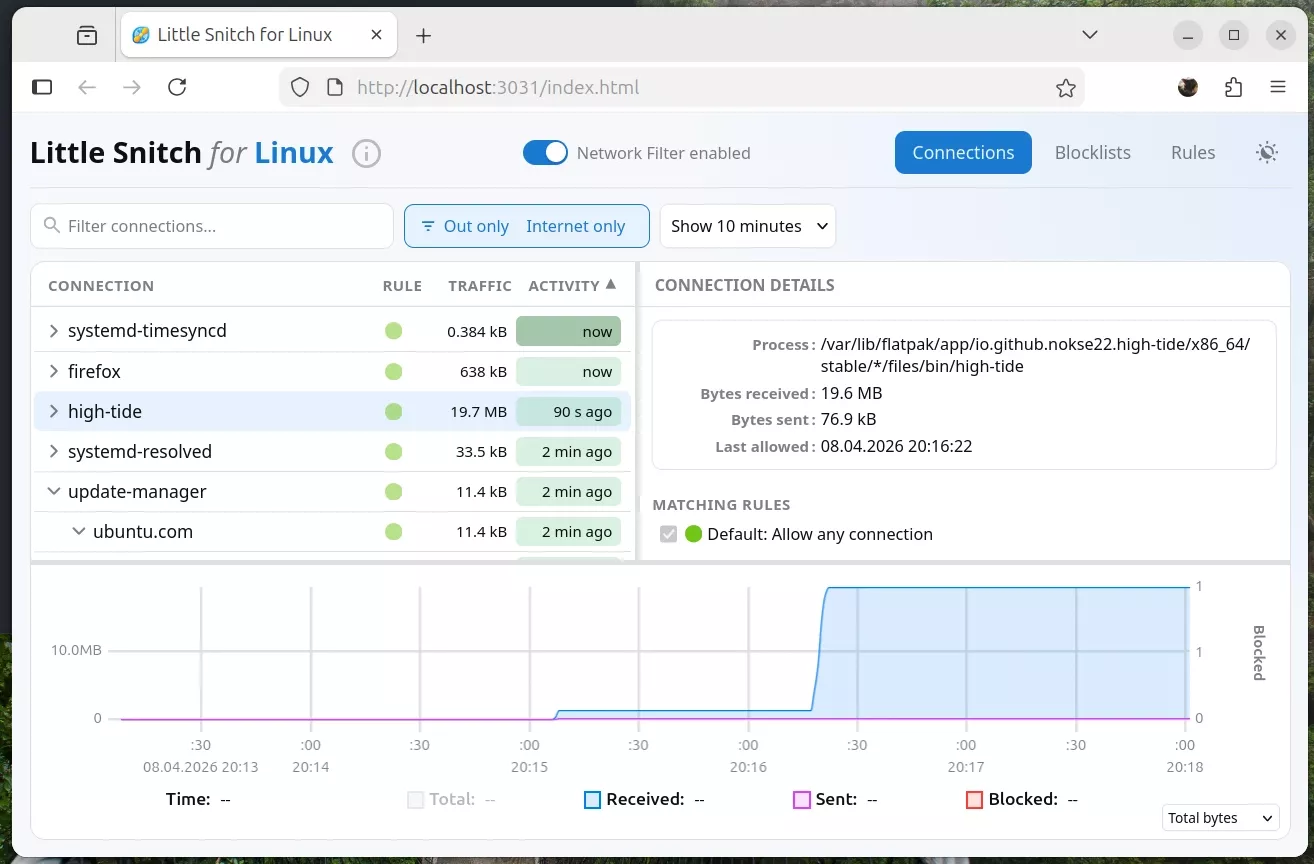Image resolution: width=1314 pixels, height=864 pixels.
Task: Expand the high-tide connection row
Action: coord(54,411)
